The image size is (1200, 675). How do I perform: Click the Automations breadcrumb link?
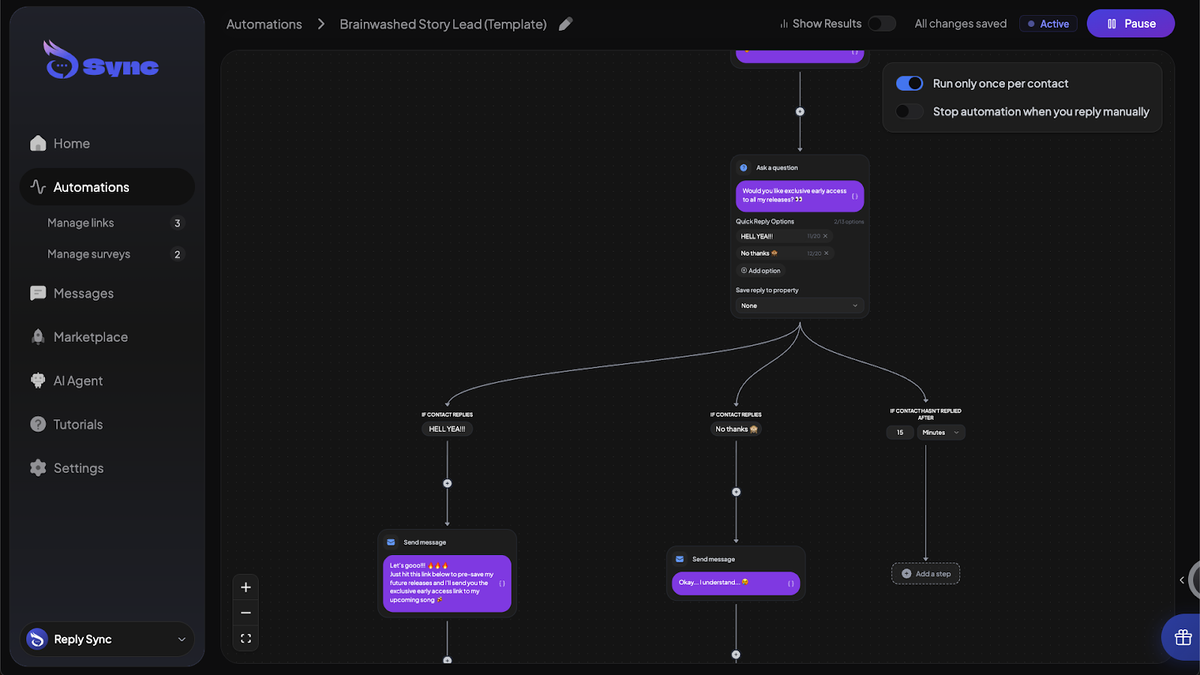(x=264, y=24)
